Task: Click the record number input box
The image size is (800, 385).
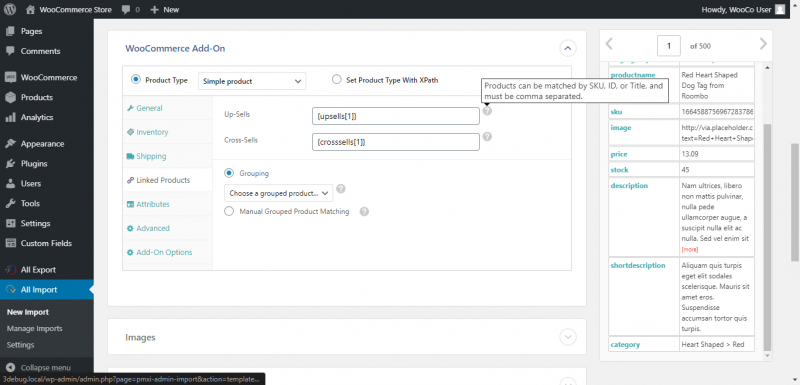Action: [x=669, y=45]
